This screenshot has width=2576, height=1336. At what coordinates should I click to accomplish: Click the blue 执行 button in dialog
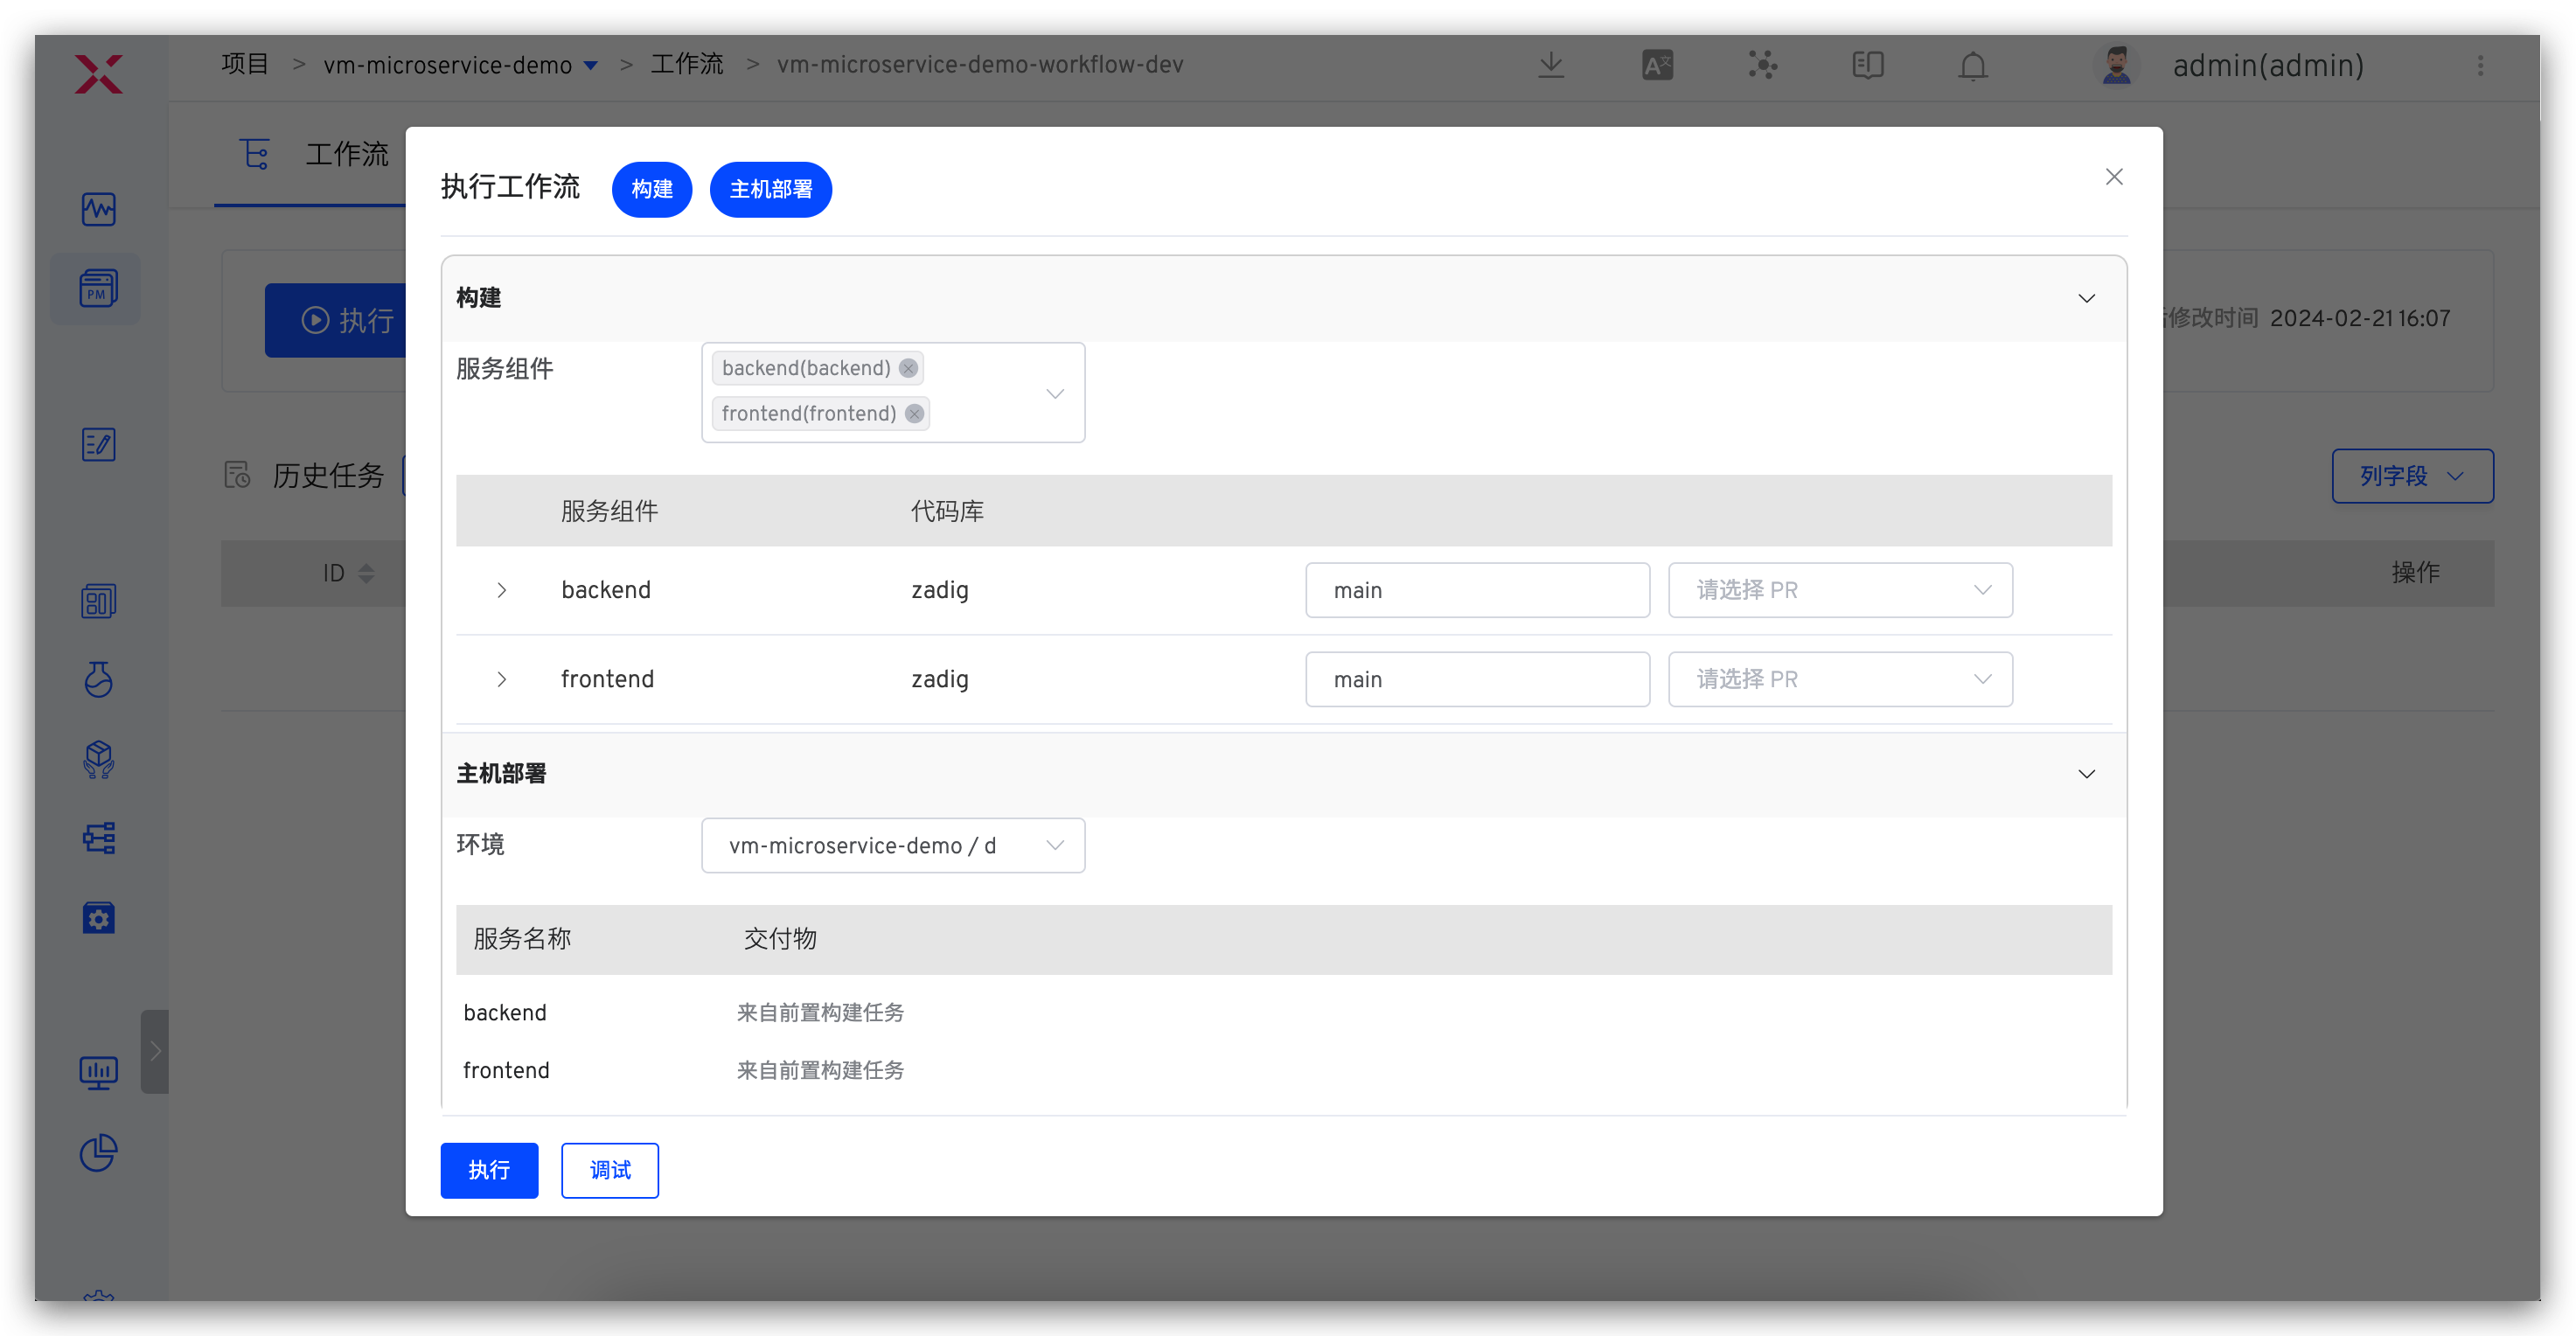click(x=489, y=1170)
